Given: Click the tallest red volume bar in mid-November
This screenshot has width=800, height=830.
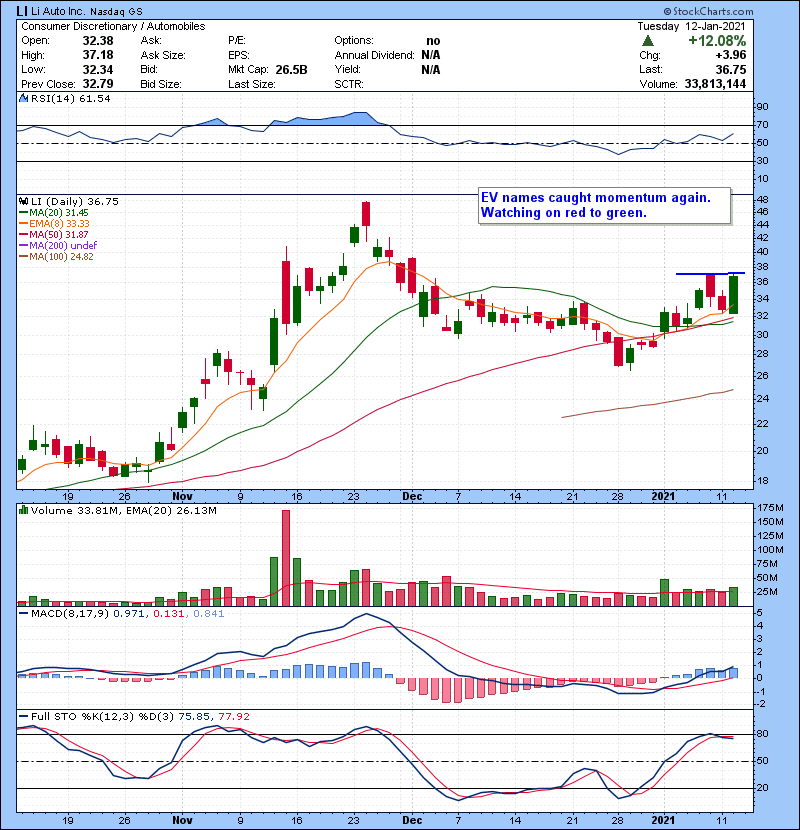Looking at the screenshot, I should click(286, 558).
